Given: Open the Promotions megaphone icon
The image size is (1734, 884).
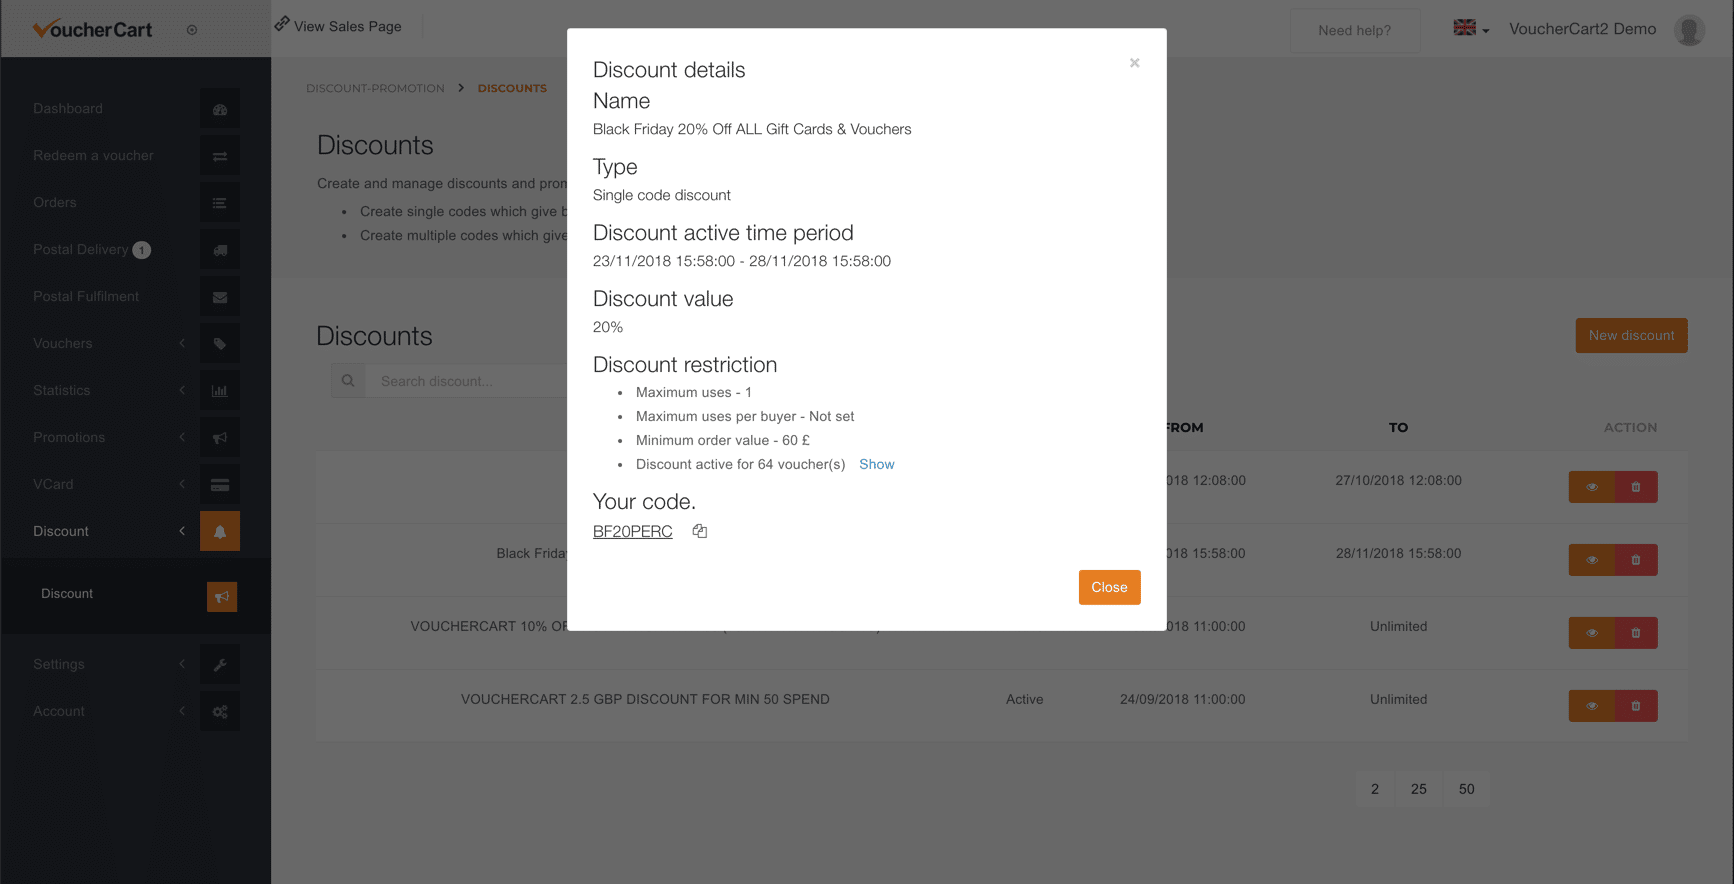Looking at the screenshot, I should (x=219, y=436).
